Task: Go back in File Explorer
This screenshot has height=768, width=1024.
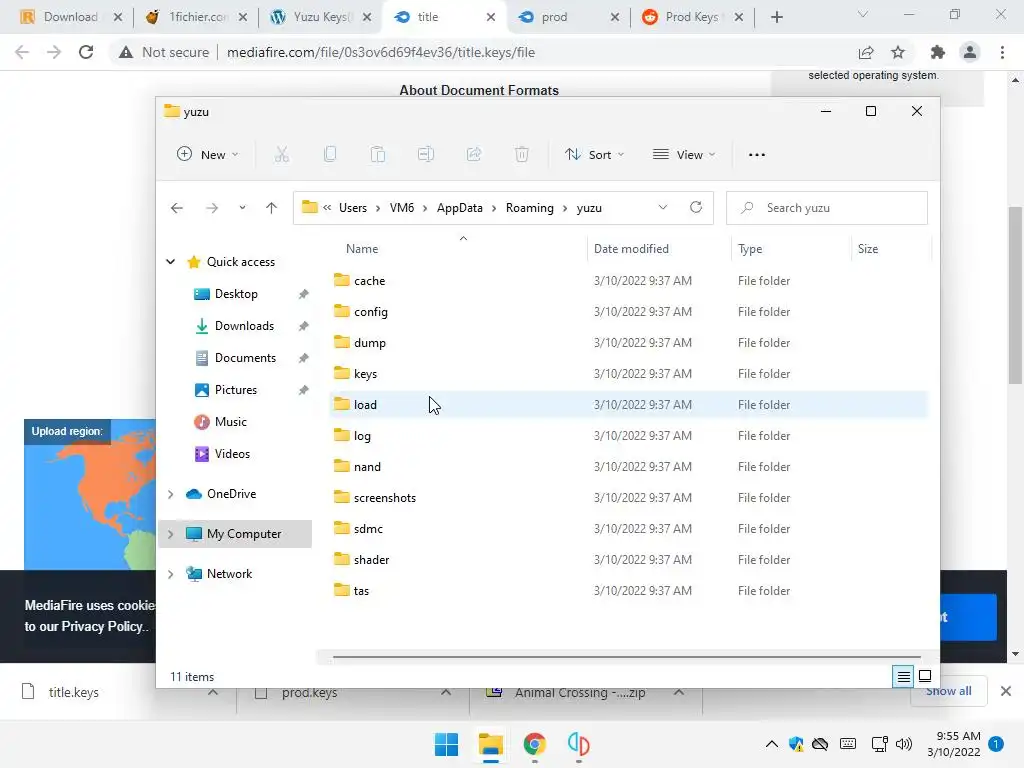Action: click(x=177, y=208)
